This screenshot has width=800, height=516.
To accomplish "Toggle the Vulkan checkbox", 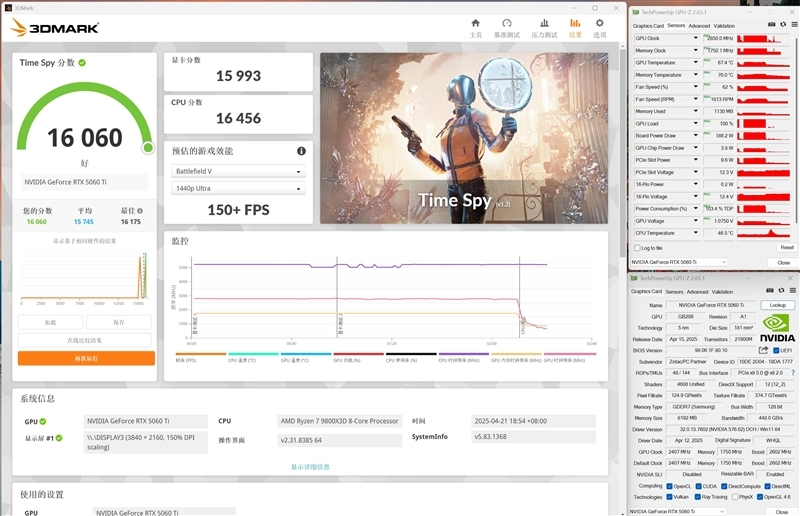I will tap(669, 497).
